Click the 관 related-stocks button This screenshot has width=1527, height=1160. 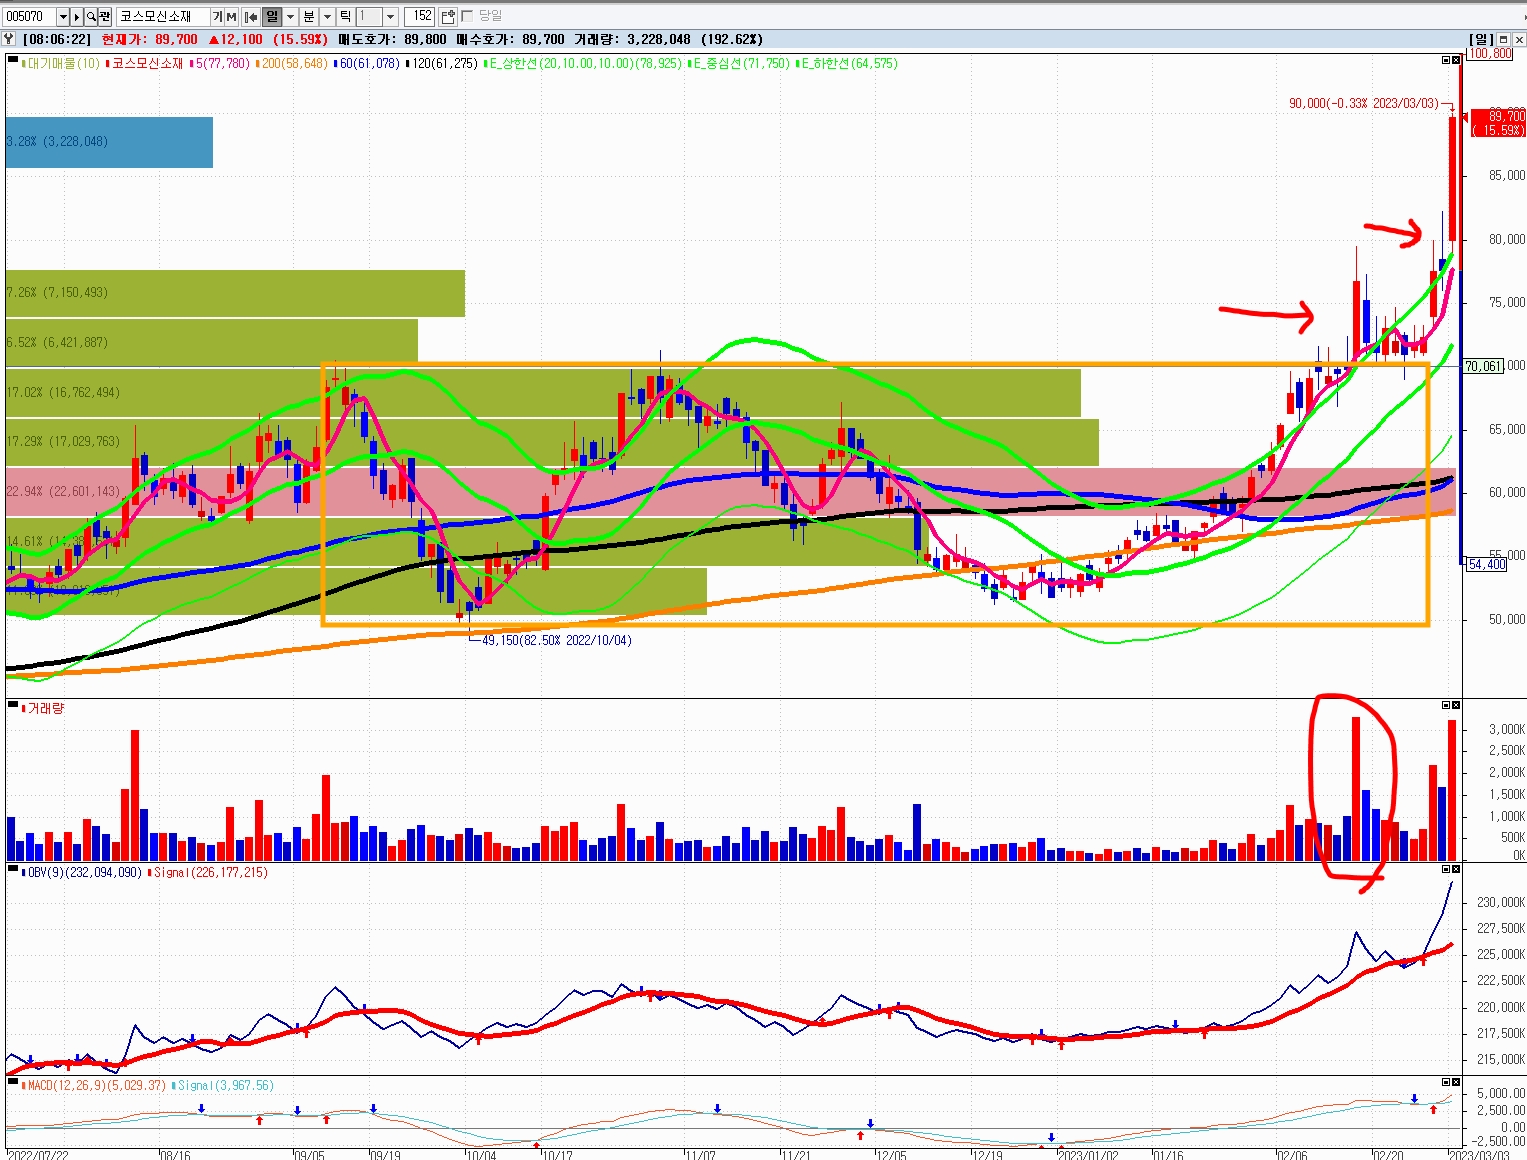click(x=104, y=17)
